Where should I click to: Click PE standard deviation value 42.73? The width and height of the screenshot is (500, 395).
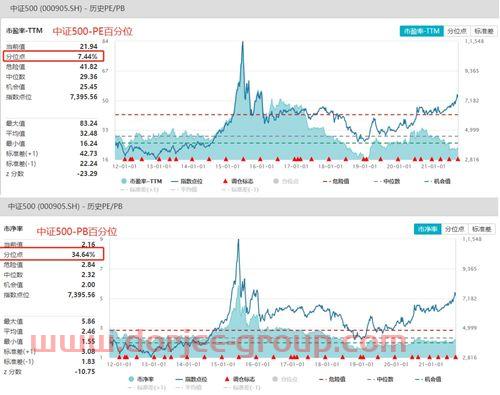coord(89,153)
